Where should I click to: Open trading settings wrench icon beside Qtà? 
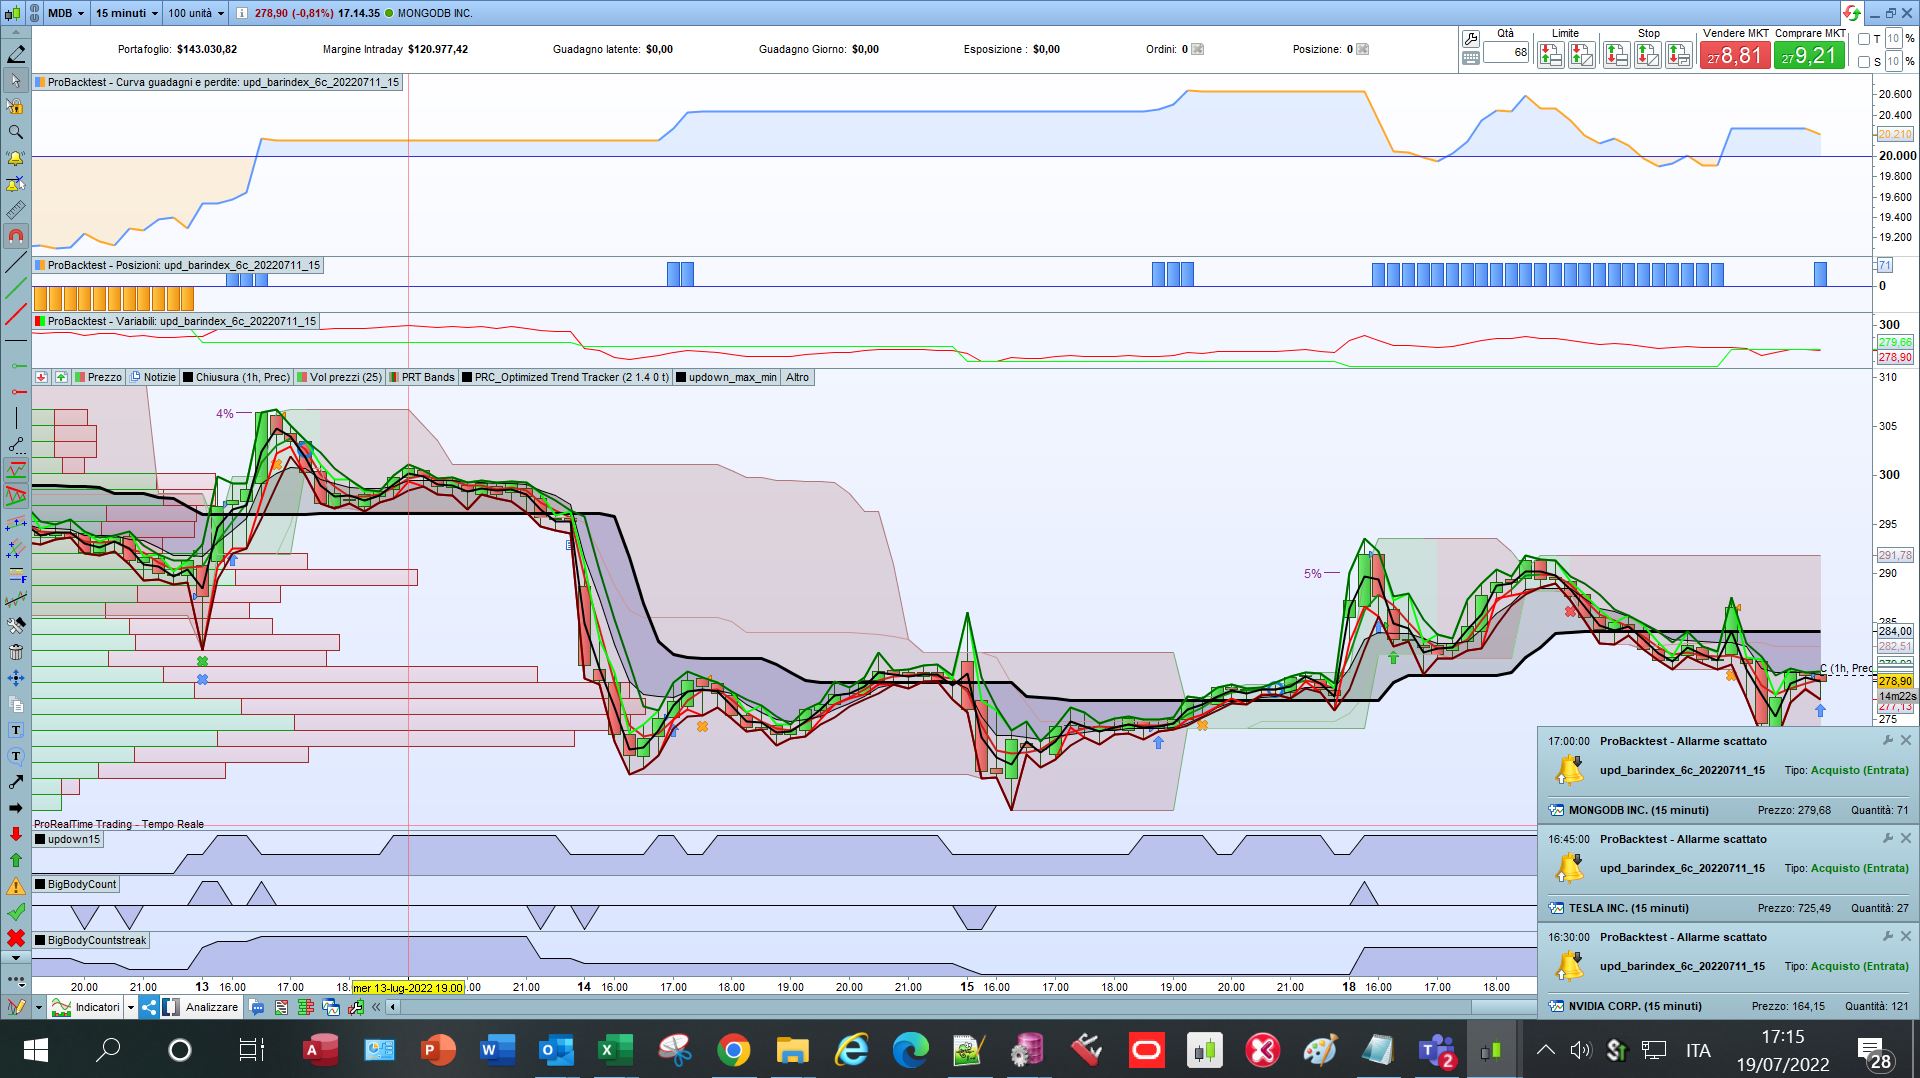(x=1470, y=39)
